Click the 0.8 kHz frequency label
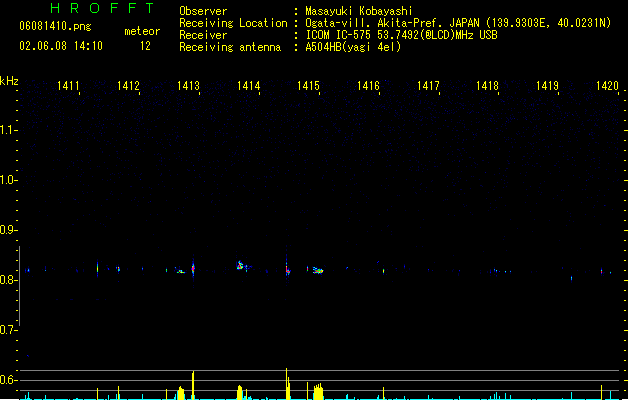 click(x=8, y=280)
